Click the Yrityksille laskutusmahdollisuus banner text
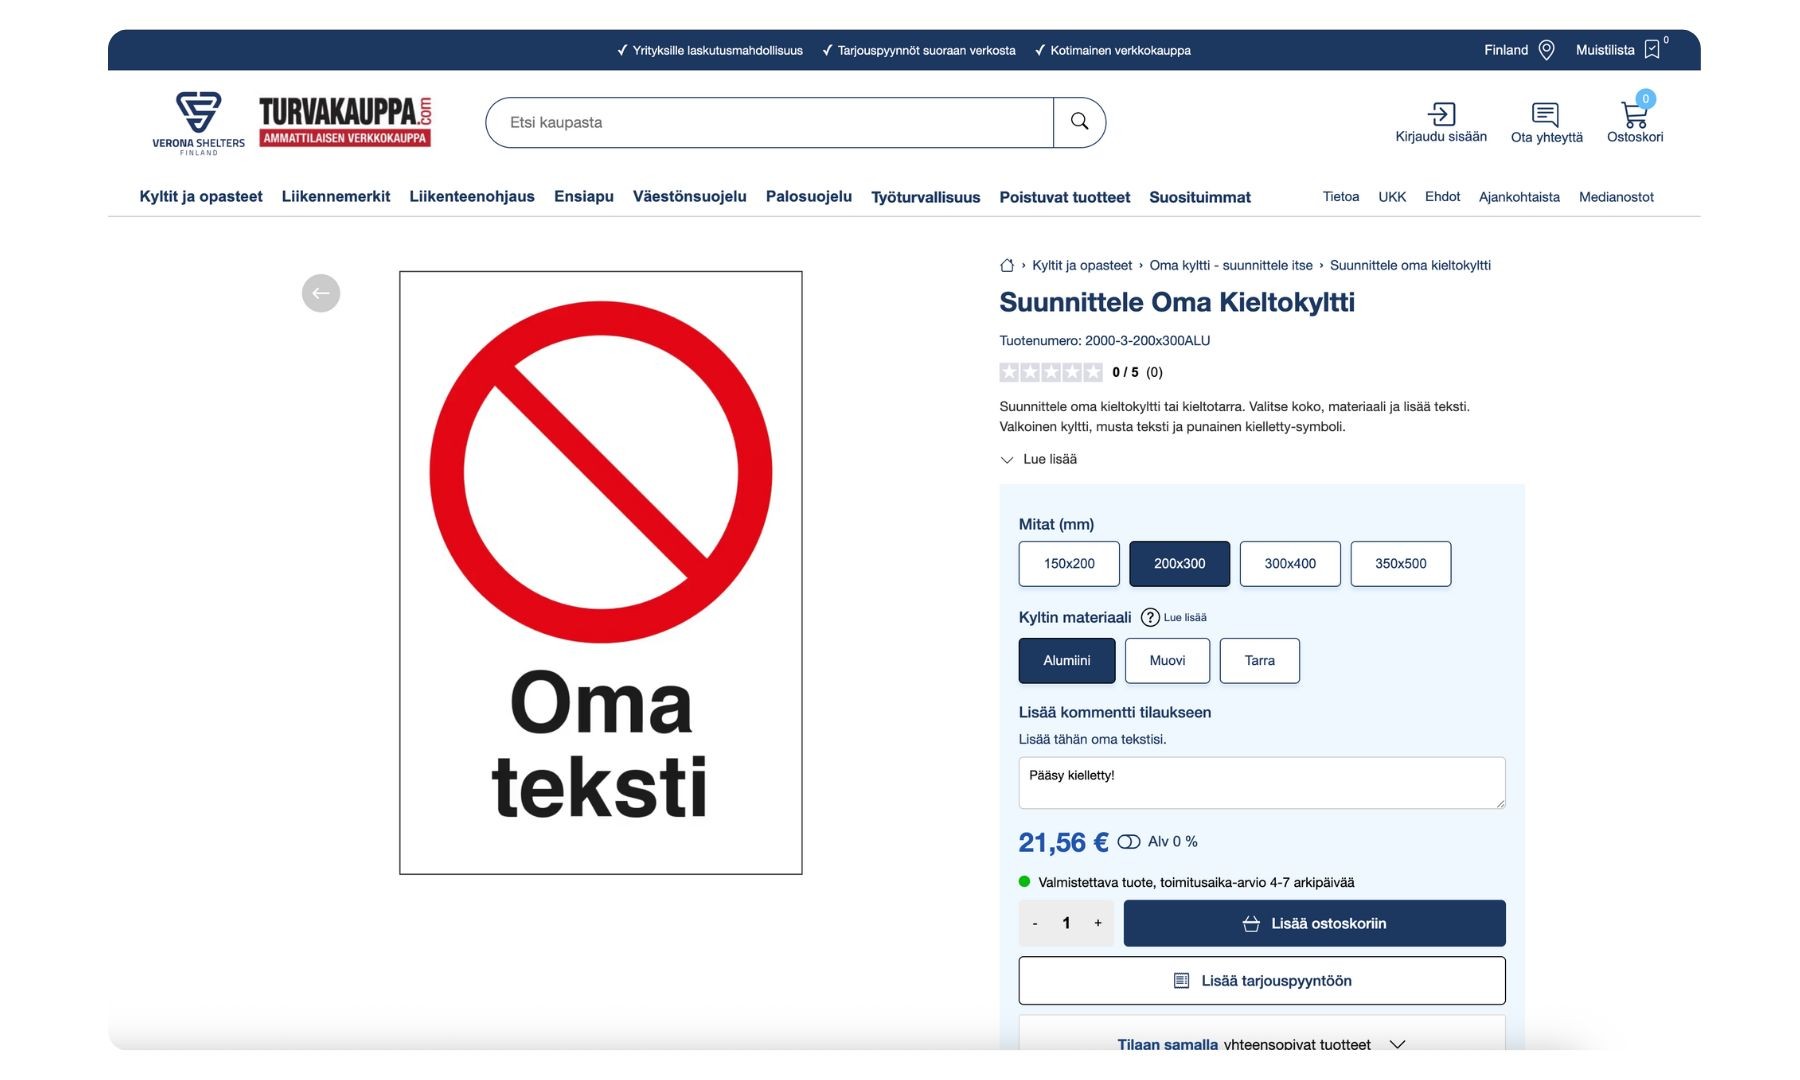 tap(717, 50)
